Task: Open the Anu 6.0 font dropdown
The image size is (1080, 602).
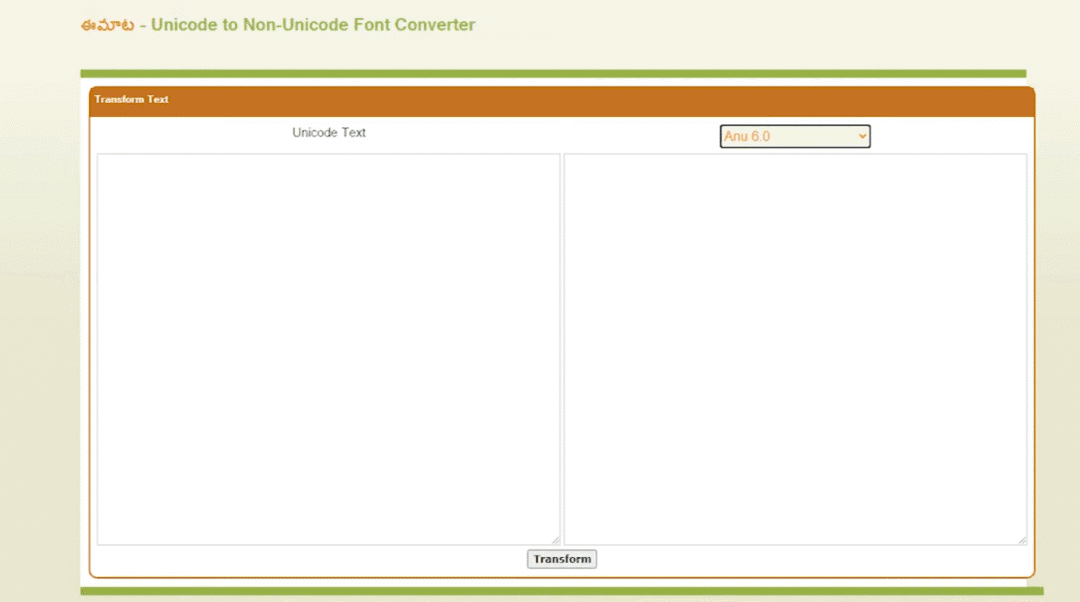Action: pos(795,136)
